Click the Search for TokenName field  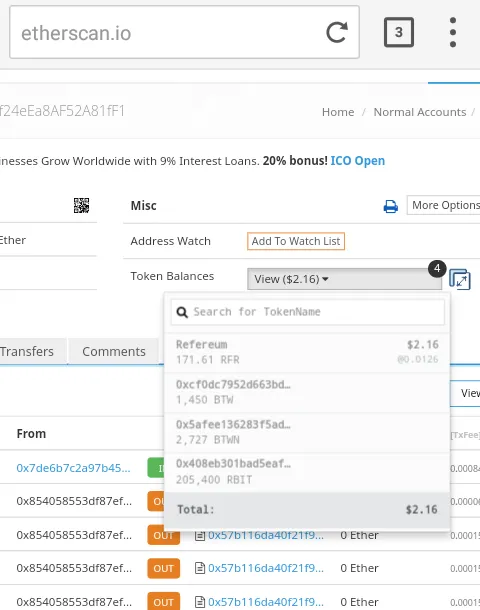pyautogui.click(x=307, y=312)
